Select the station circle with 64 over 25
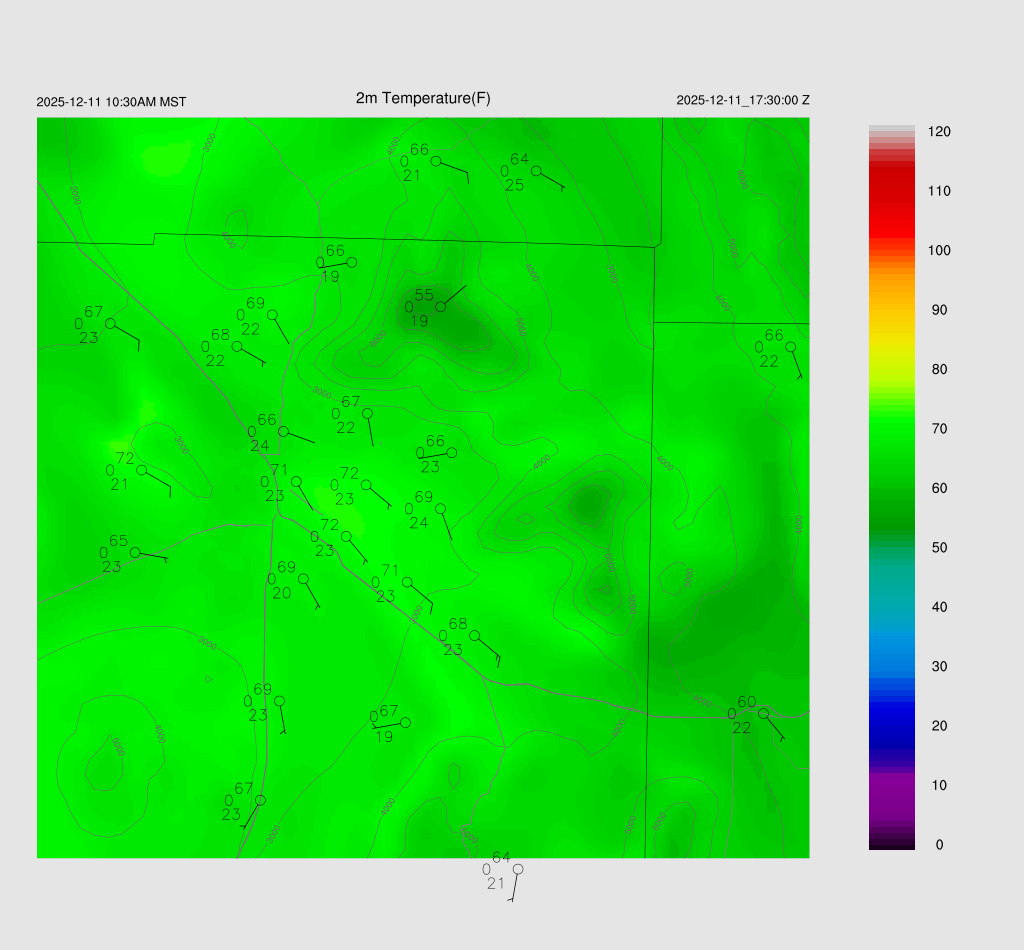The image size is (1024, 950). [536, 171]
